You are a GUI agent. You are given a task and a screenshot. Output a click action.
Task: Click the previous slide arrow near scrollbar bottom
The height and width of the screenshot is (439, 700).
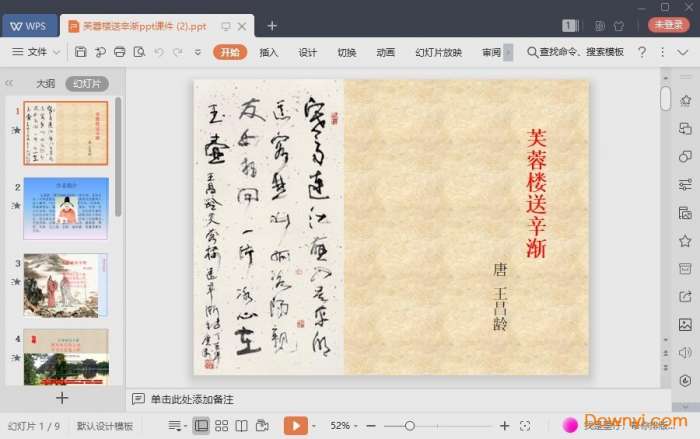666,353
